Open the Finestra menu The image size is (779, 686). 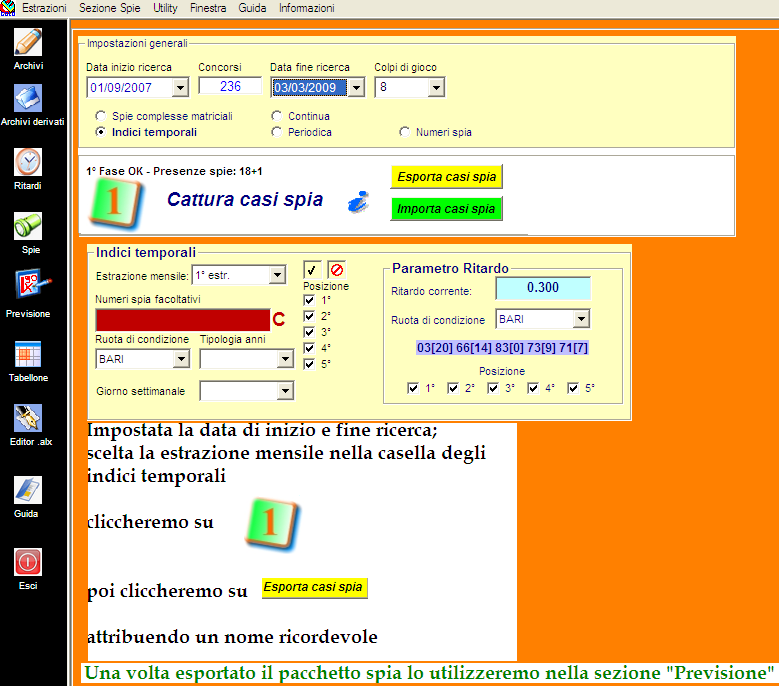pos(208,8)
